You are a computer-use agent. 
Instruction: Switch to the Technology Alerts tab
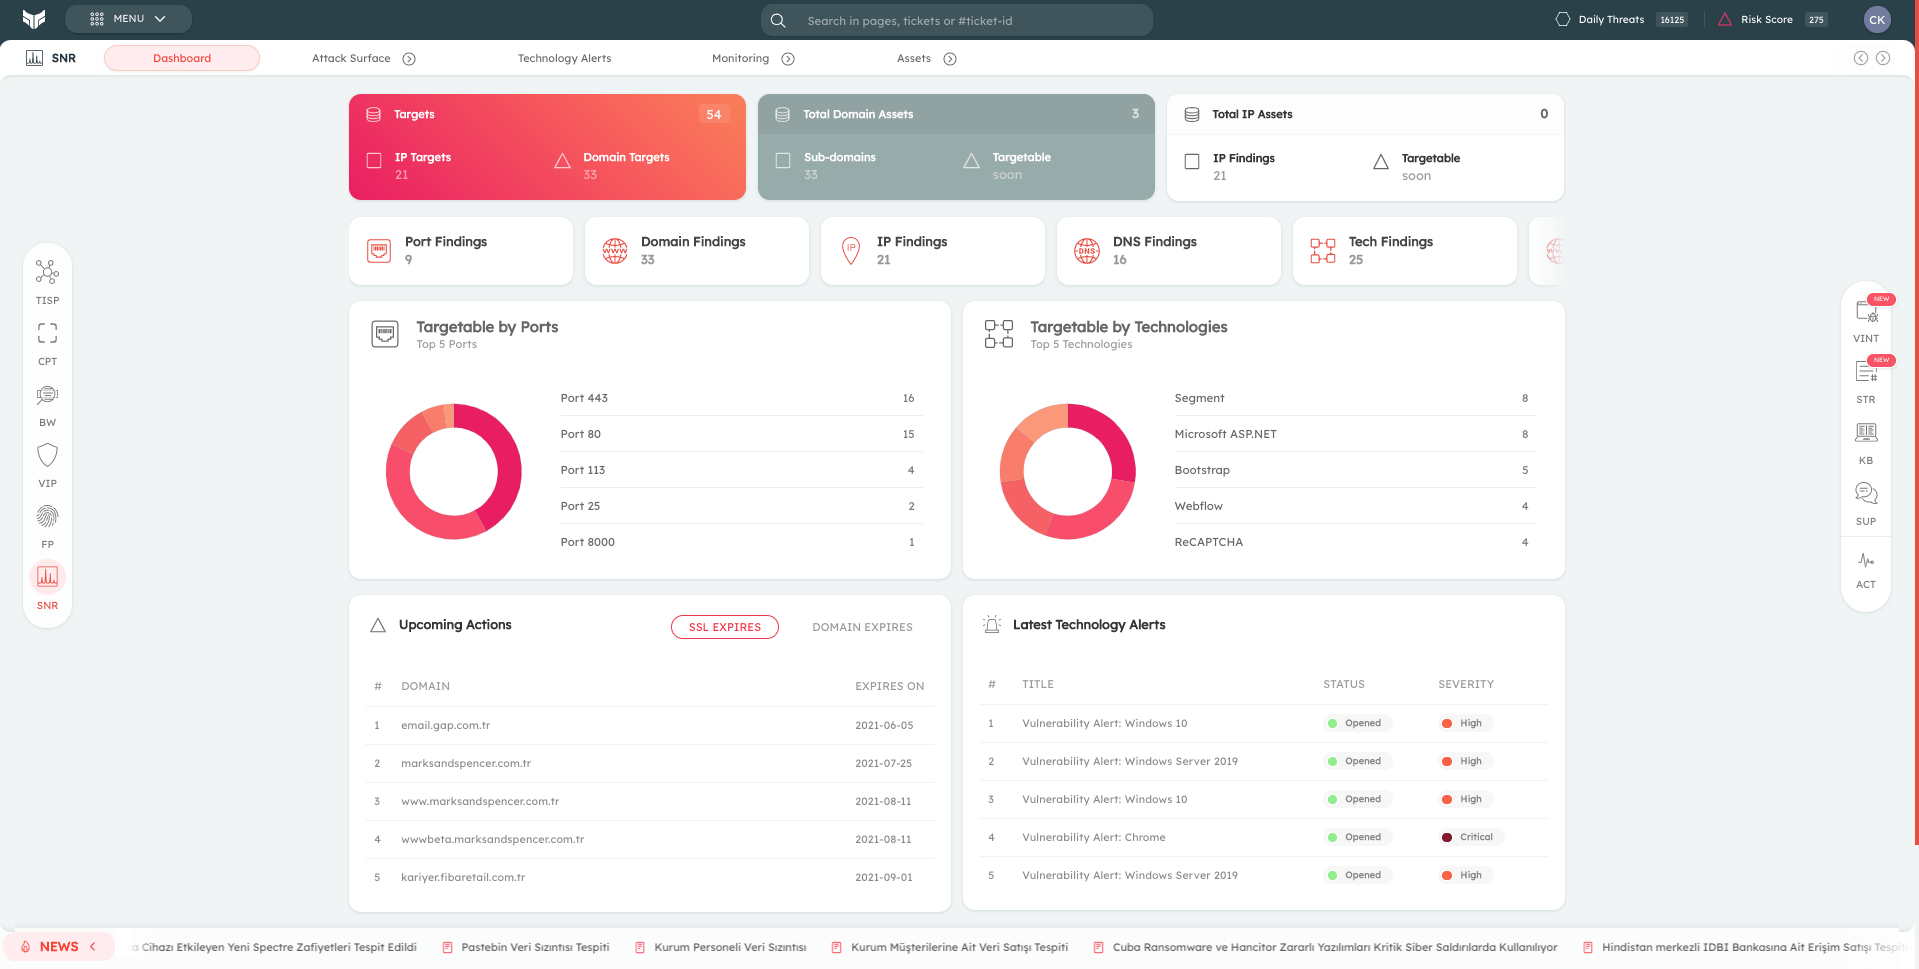(x=564, y=59)
